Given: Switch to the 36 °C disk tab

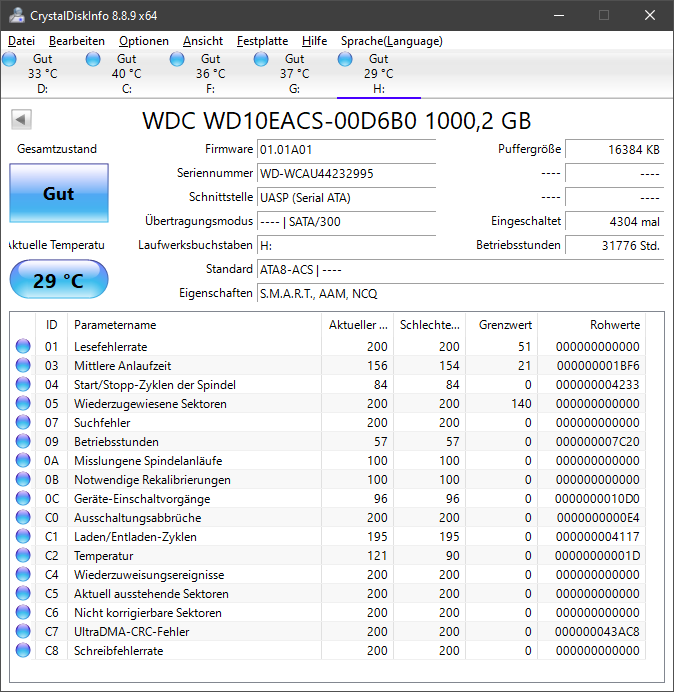Looking at the screenshot, I should point(211,74).
